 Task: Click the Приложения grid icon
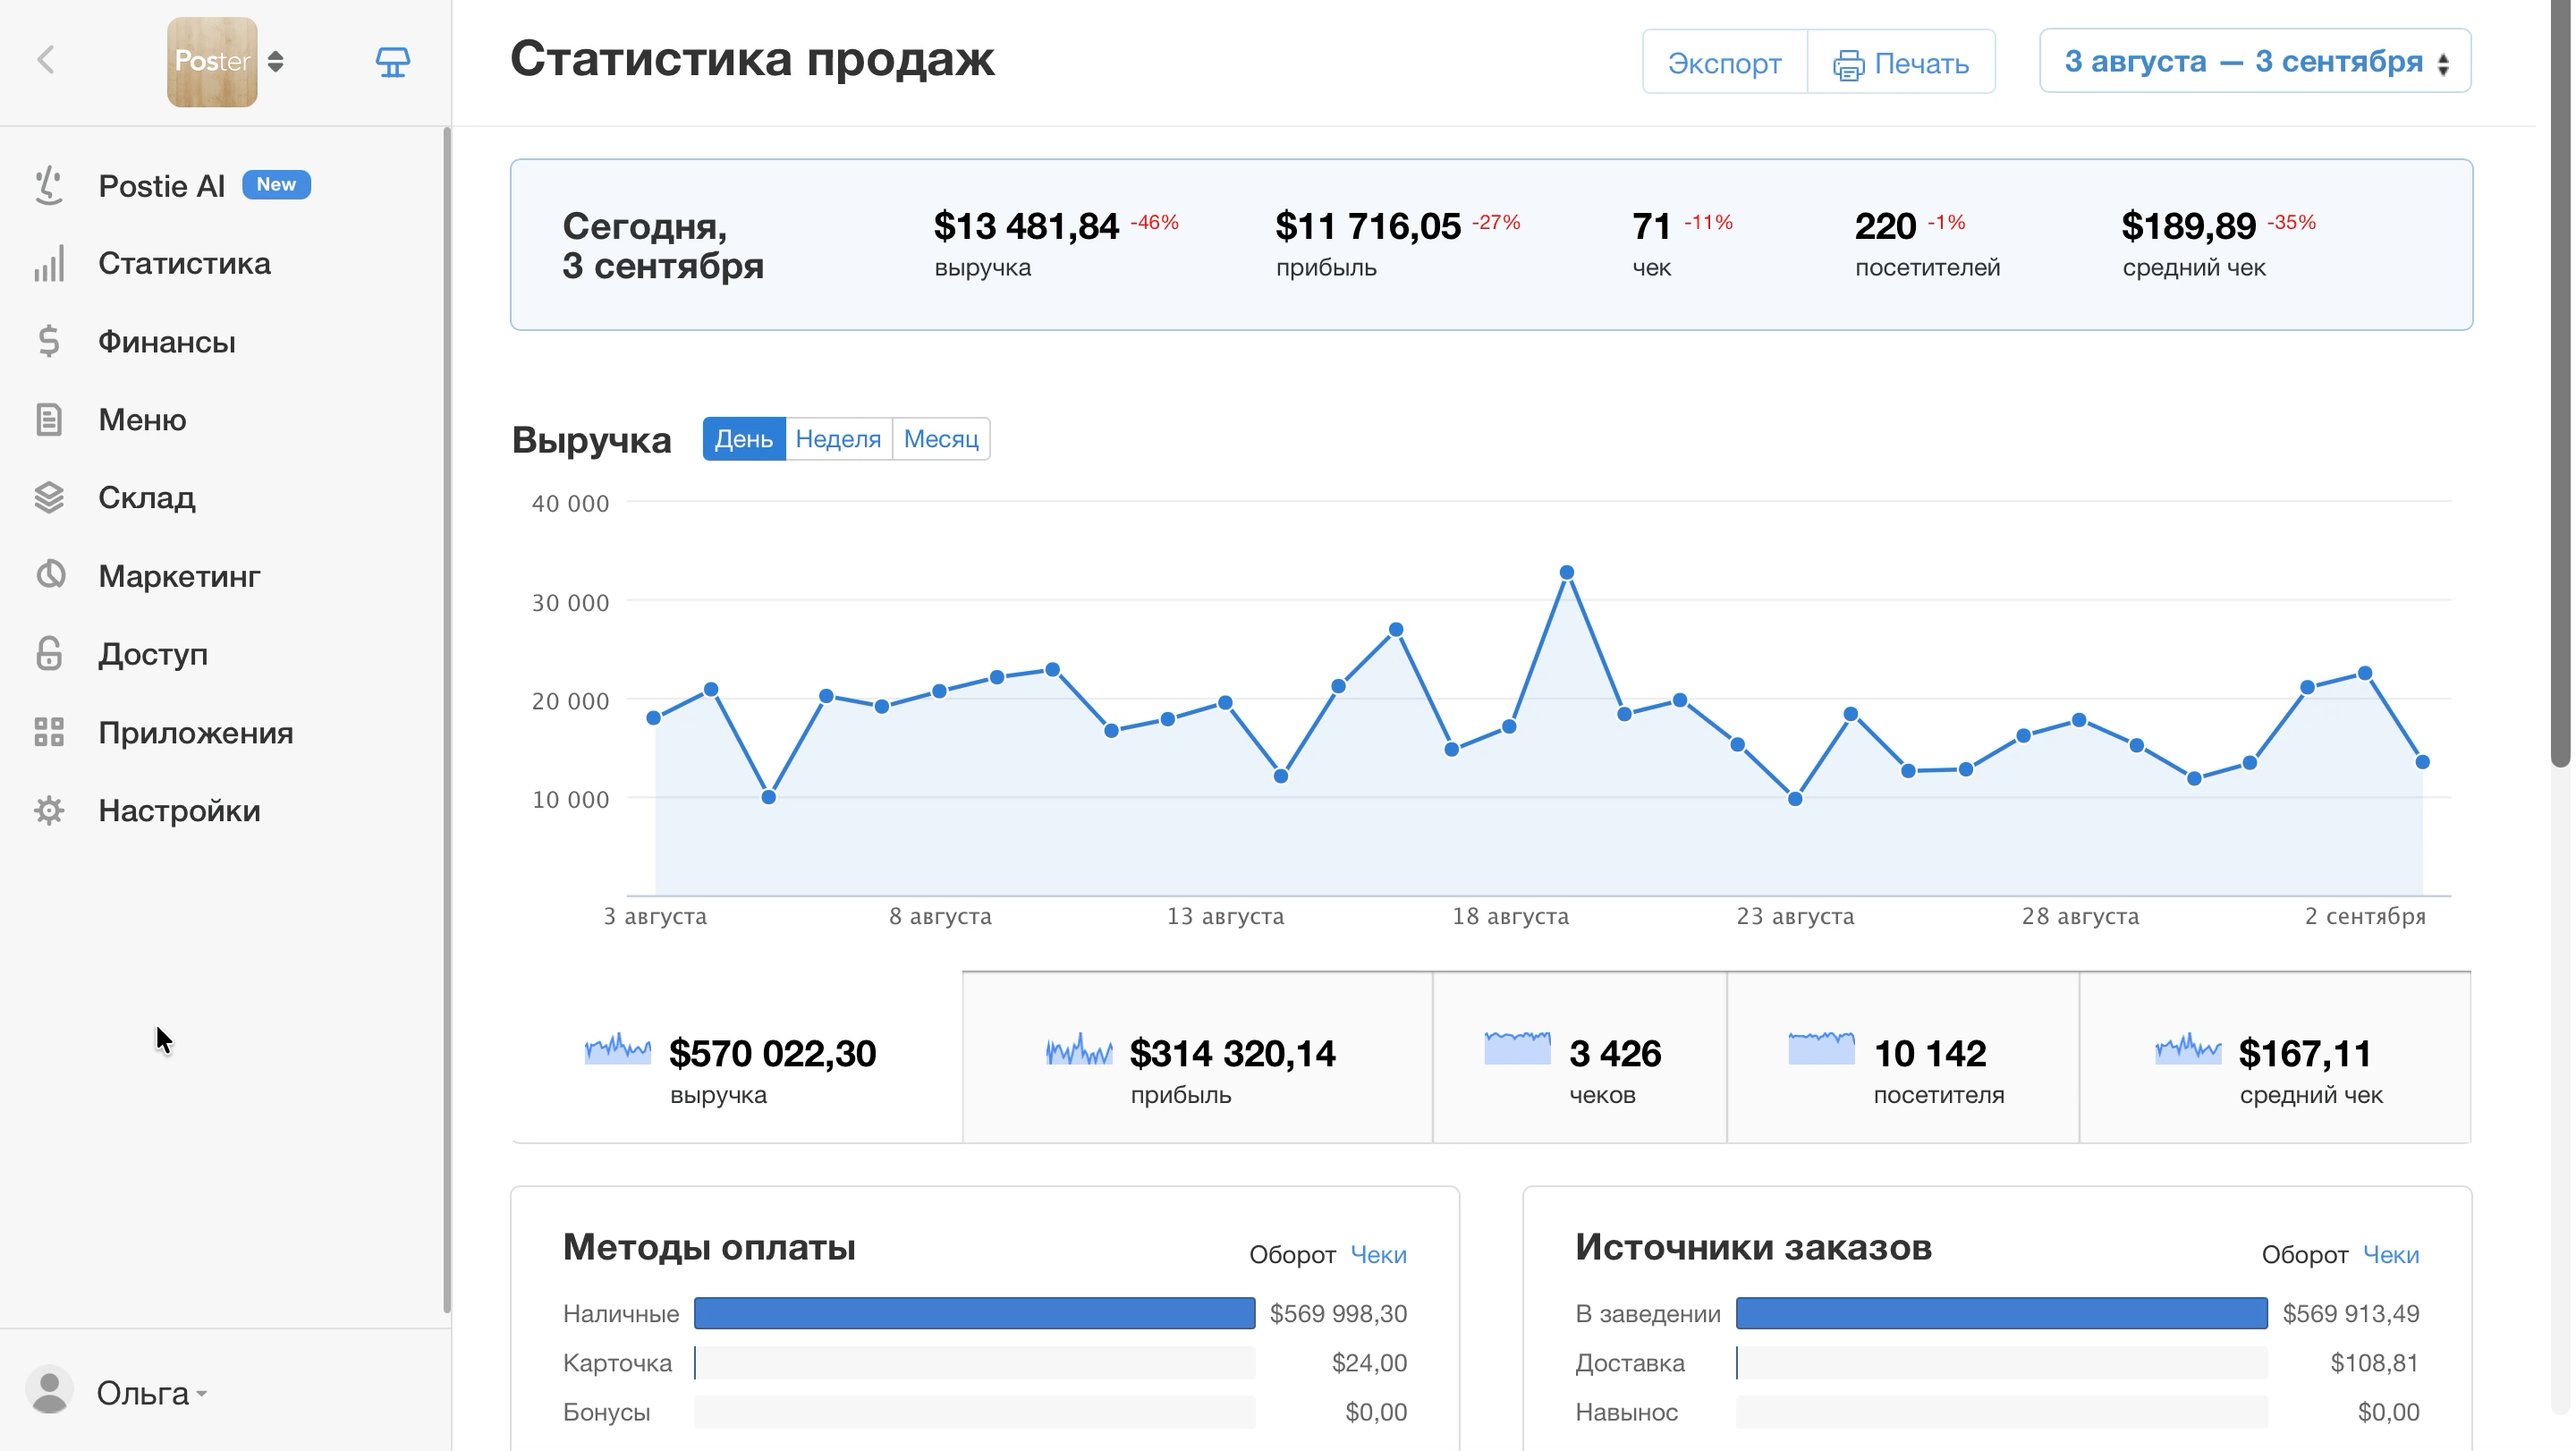tap(49, 733)
